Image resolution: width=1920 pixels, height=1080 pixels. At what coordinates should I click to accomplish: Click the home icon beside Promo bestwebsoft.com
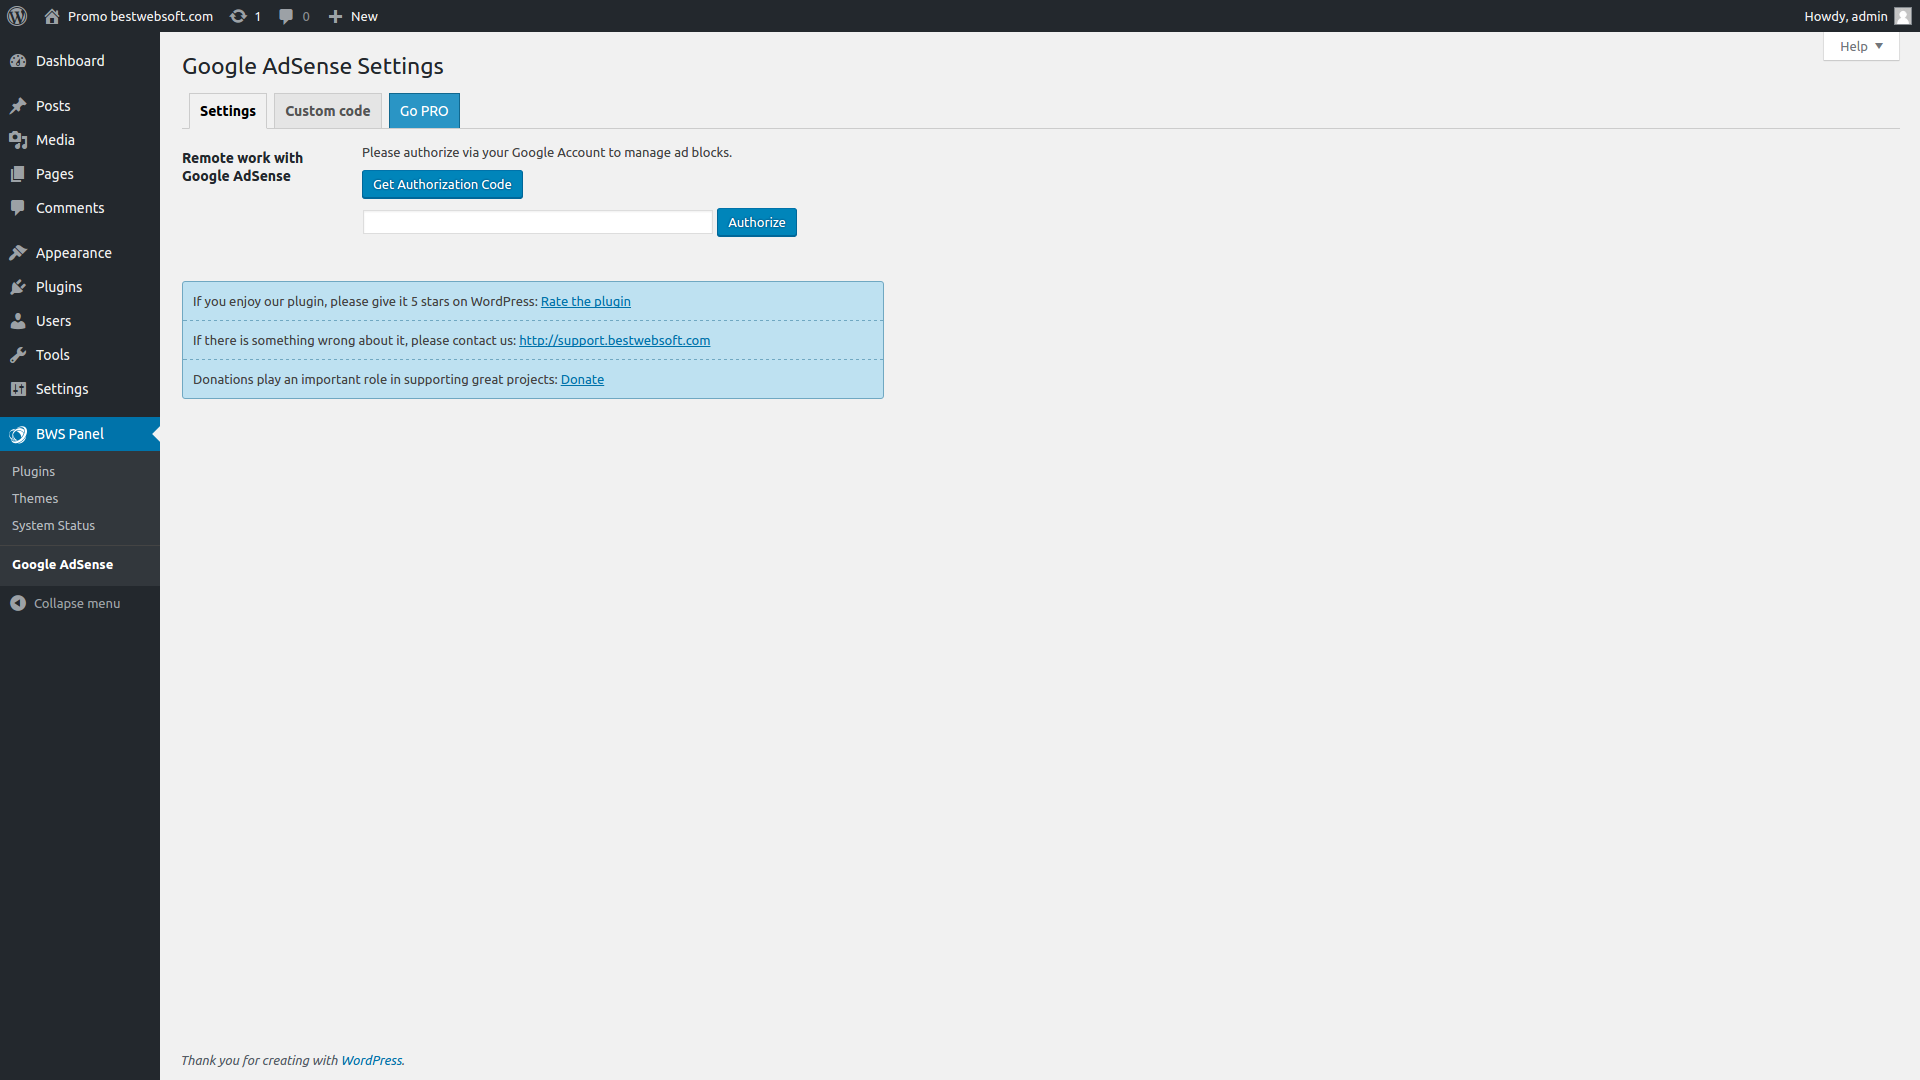coord(52,16)
